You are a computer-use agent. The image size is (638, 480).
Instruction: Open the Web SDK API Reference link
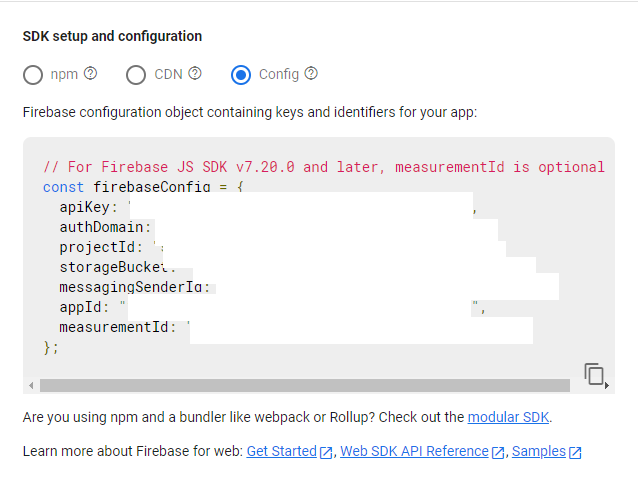point(414,451)
